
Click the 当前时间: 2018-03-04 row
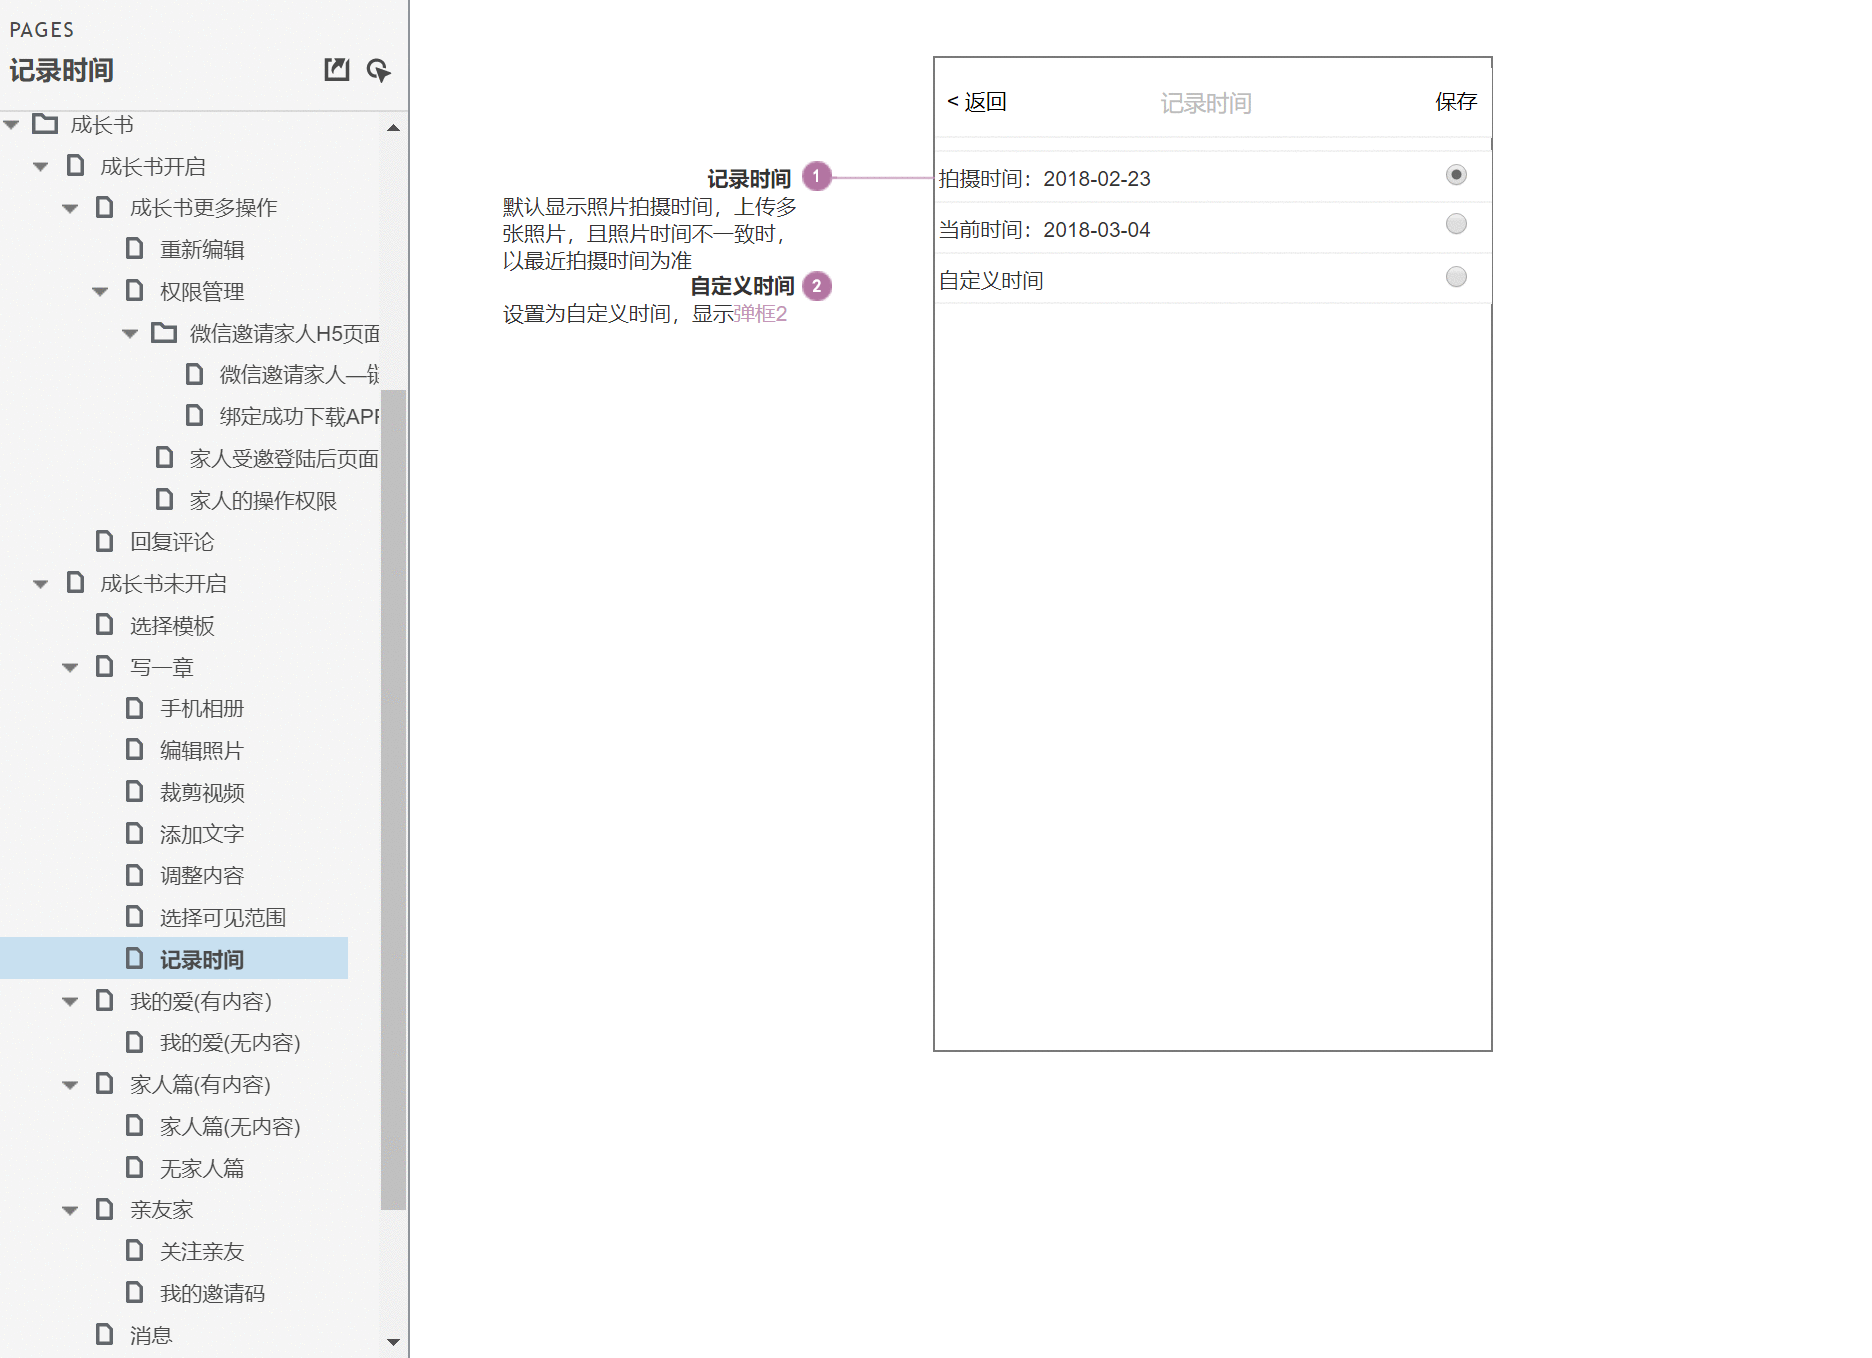pyautogui.click(x=1212, y=228)
